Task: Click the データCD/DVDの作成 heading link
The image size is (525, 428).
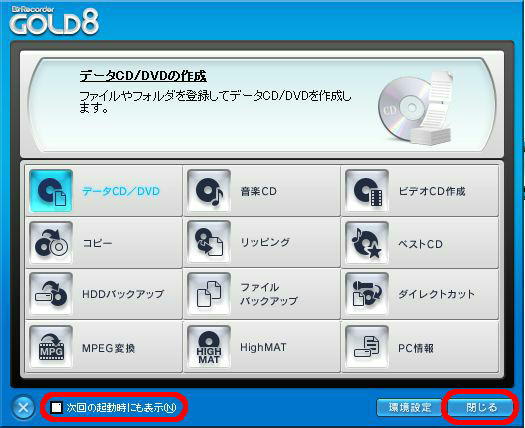Action: tap(143, 76)
